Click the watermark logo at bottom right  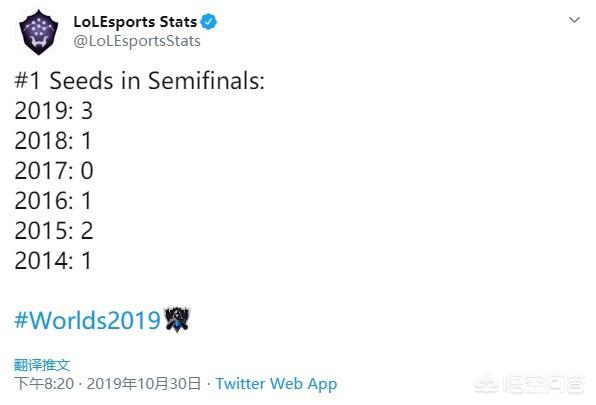point(486,385)
